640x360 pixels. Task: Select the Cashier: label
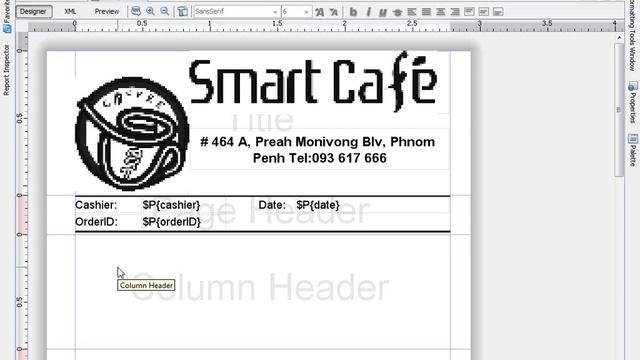click(x=96, y=205)
